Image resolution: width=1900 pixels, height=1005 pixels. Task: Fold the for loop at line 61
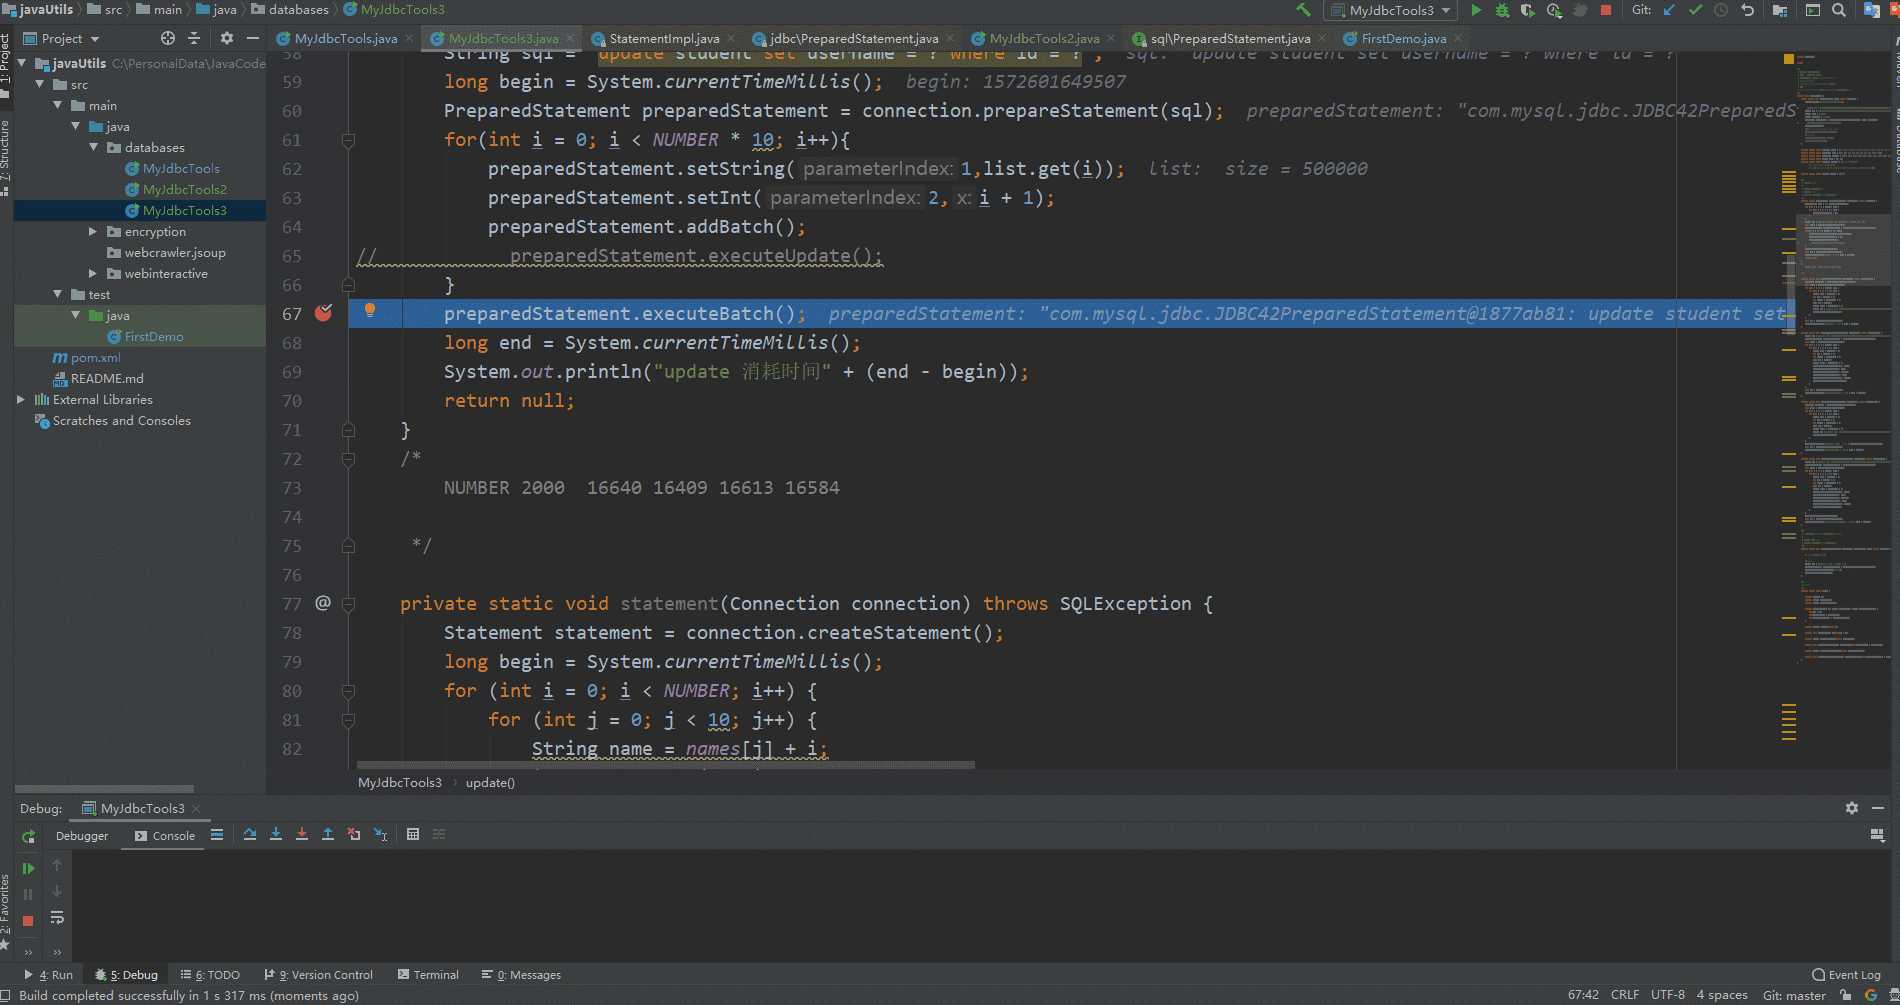click(348, 140)
